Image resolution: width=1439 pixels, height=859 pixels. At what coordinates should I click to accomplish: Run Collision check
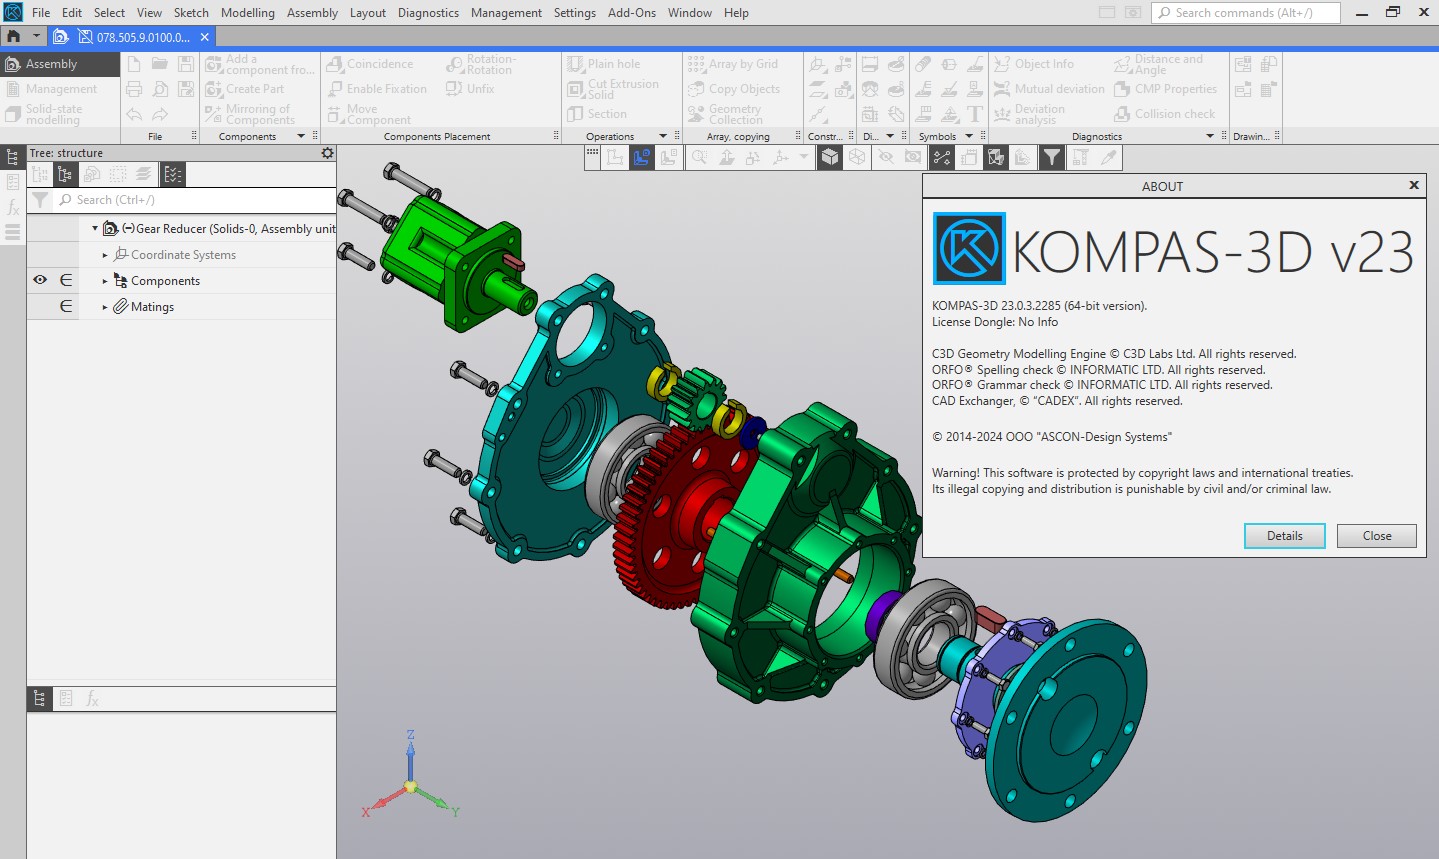tap(1163, 114)
